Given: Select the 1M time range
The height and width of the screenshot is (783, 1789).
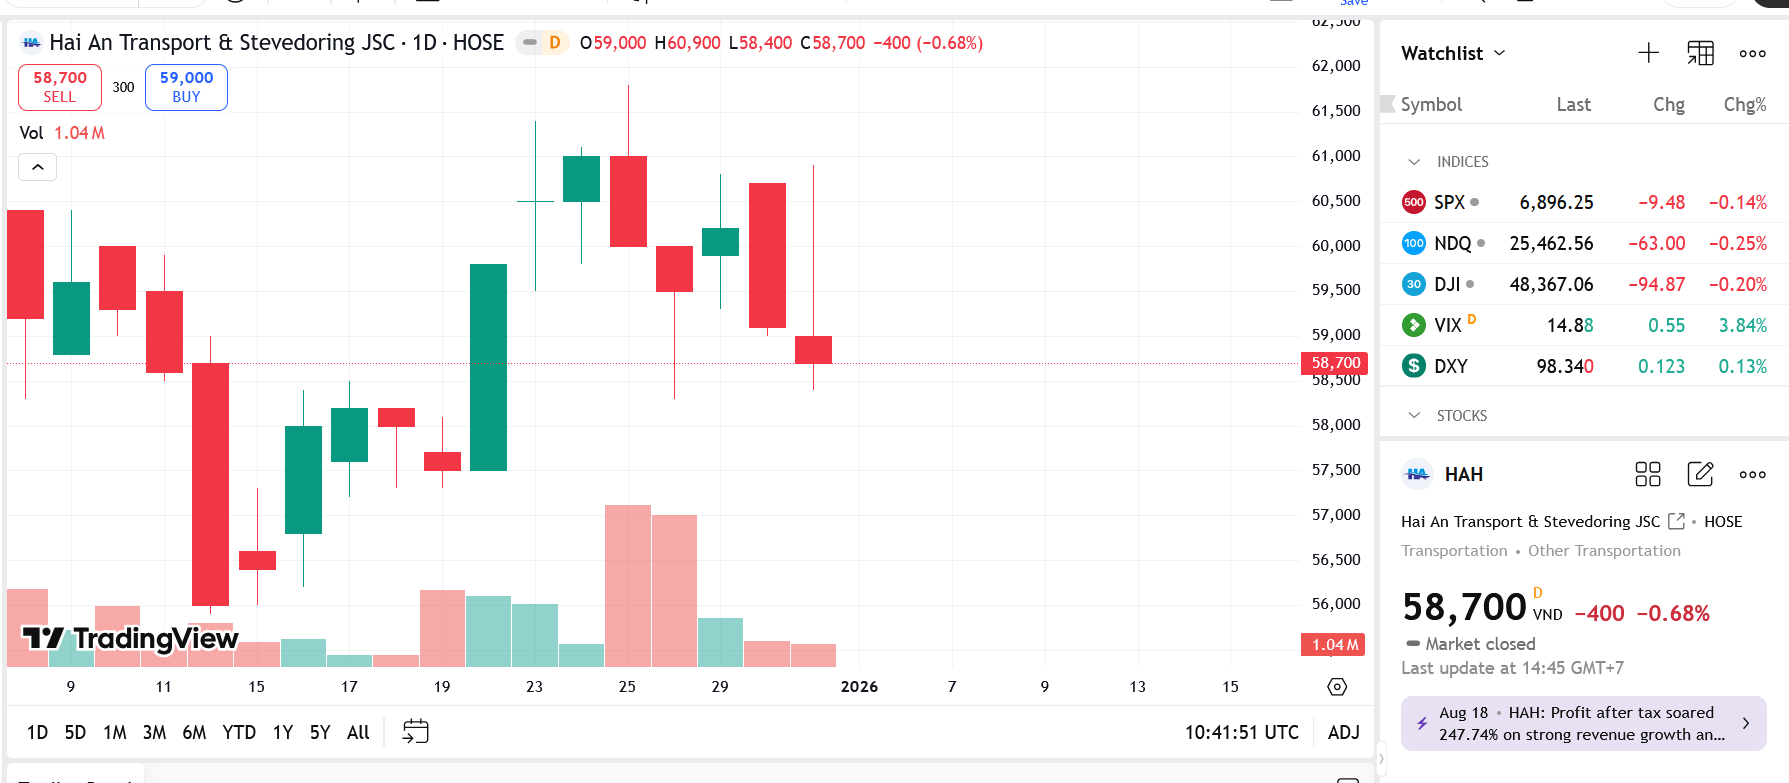Looking at the screenshot, I should (115, 732).
